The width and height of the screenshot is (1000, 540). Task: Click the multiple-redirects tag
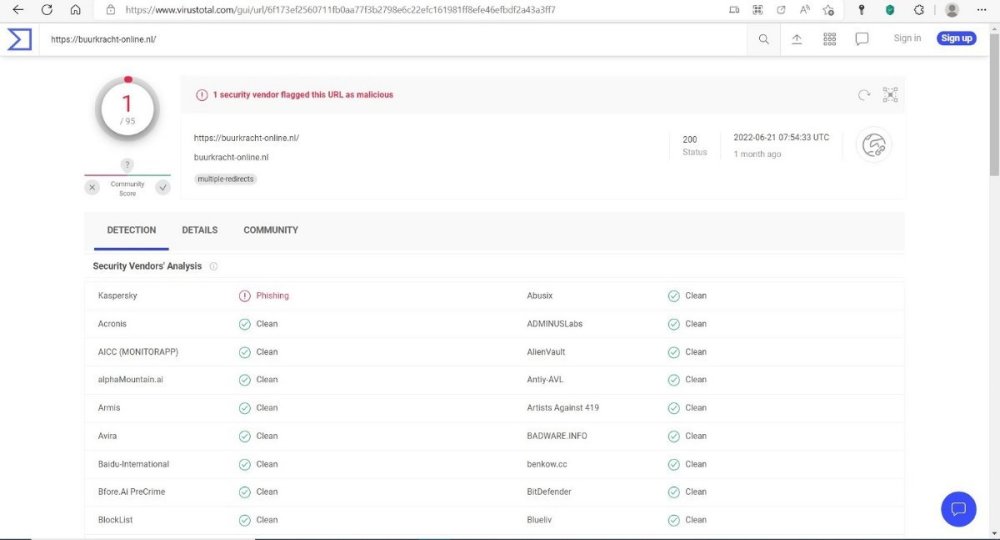pos(225,179)
